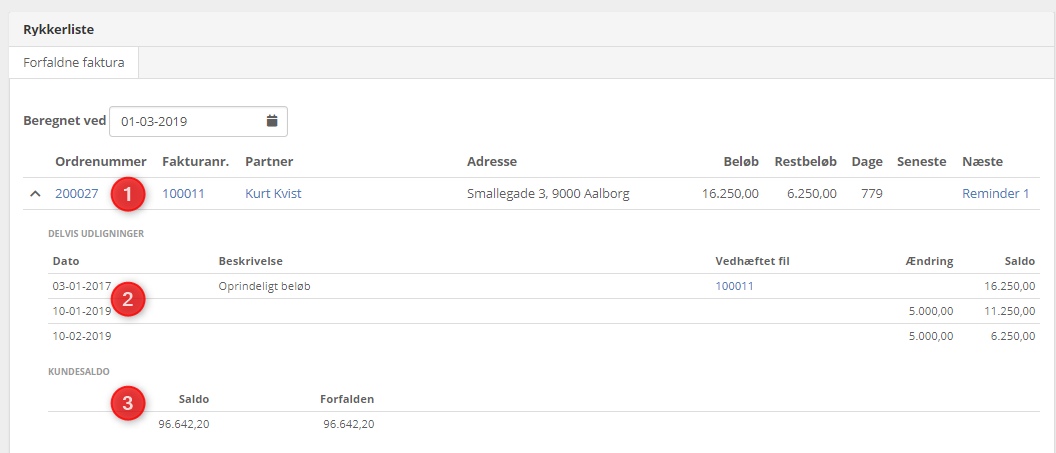Open the 10-01-2019 settlement entry
The image size is (1056, 453).
coord(81,311)
